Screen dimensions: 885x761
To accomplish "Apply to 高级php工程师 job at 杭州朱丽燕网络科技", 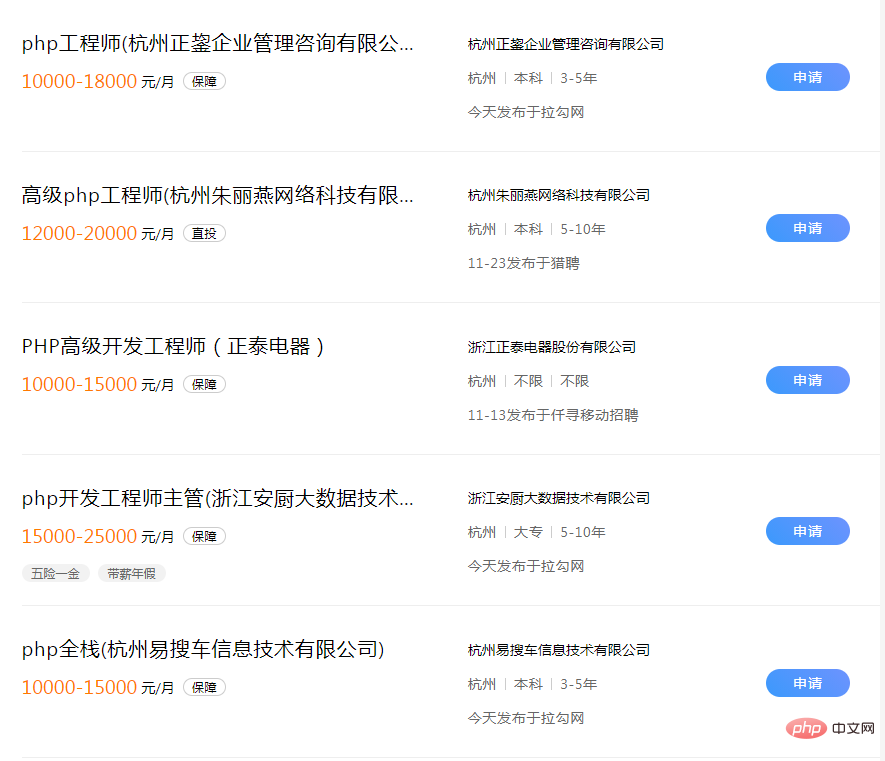I will pyautogui.click(x=807, y=228).
